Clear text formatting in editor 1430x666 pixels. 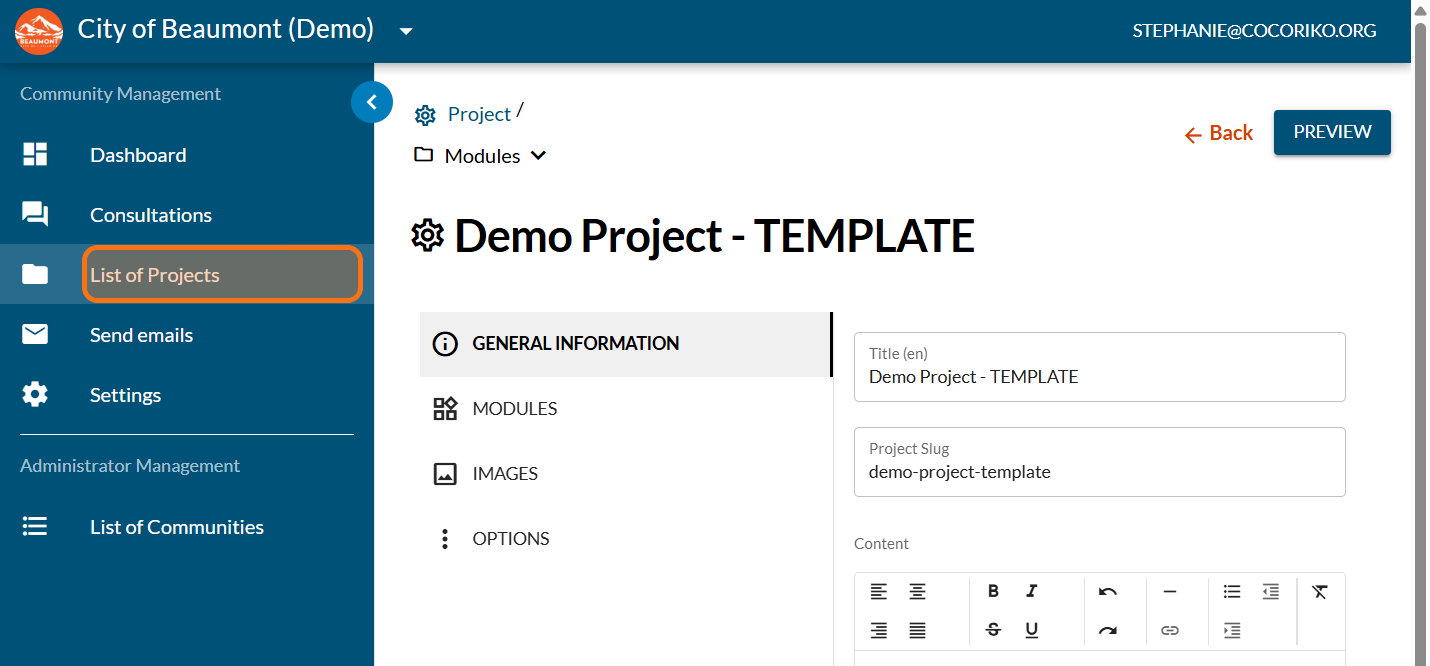(x=1320, y=591)
